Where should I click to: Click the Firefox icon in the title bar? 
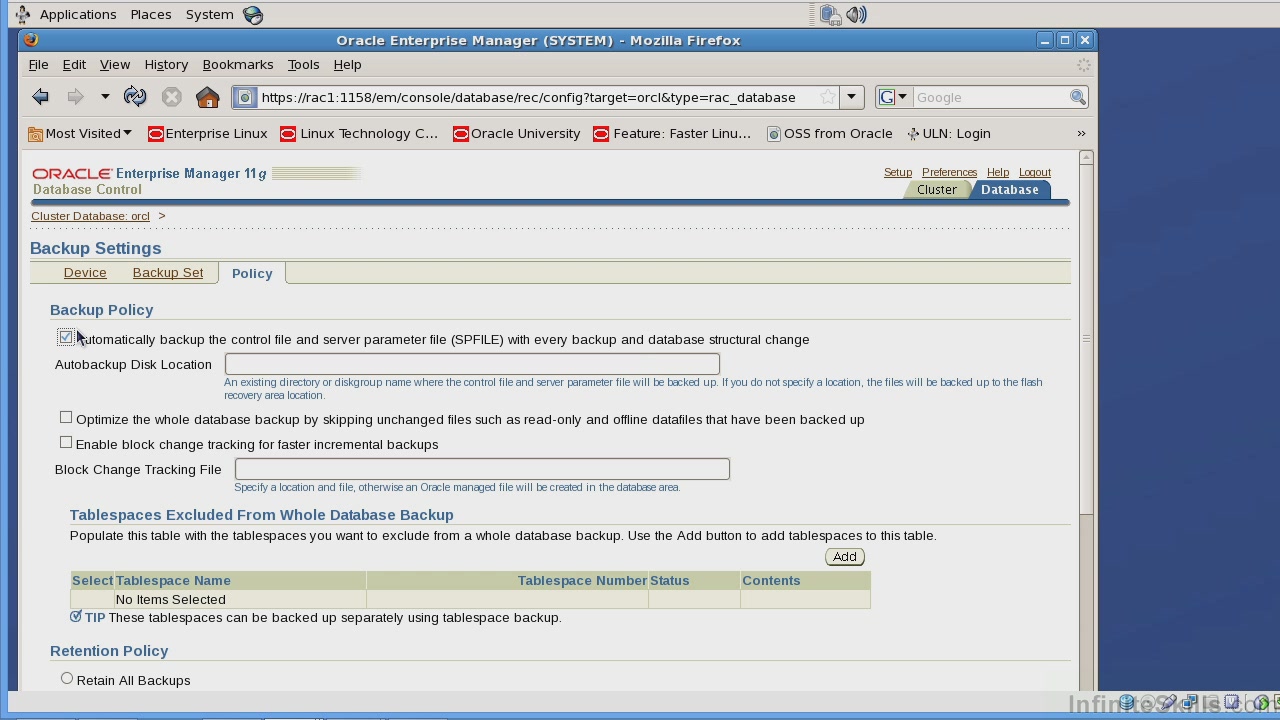pos(31,40)
